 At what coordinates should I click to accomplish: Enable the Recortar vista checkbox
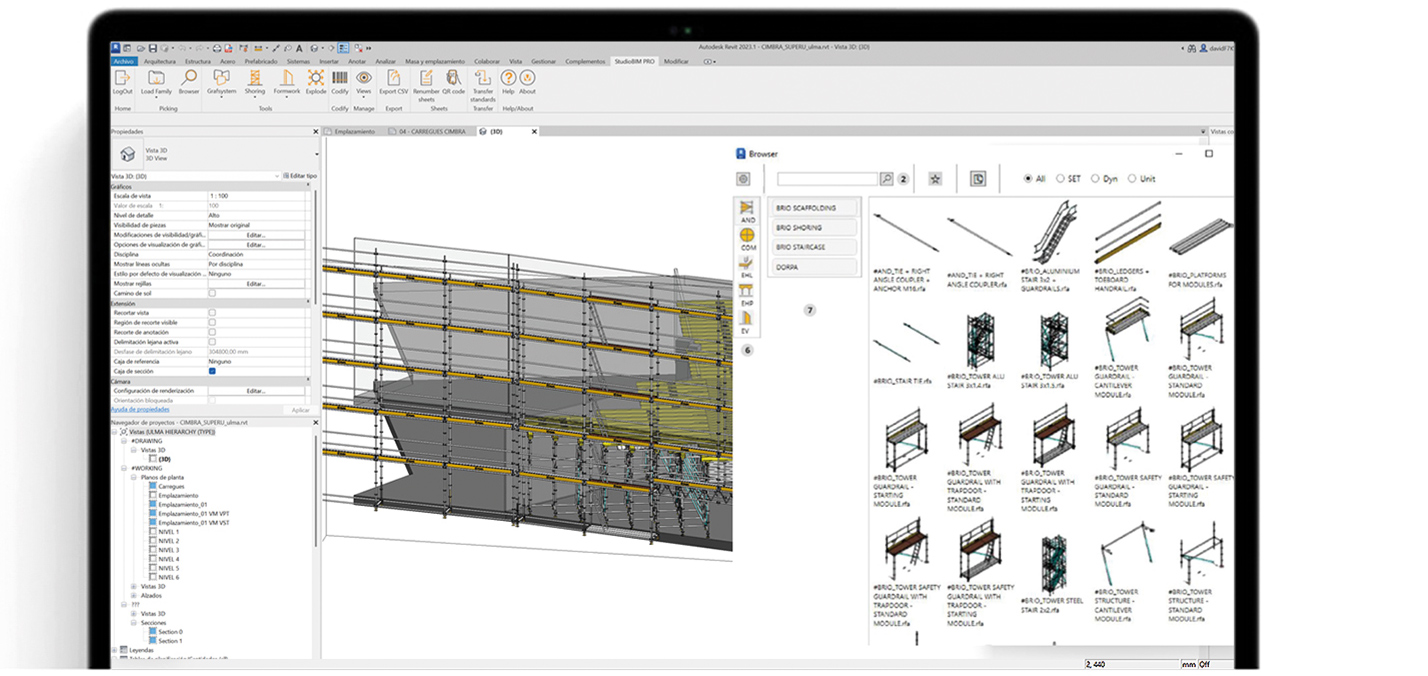[x=212, y=313]
